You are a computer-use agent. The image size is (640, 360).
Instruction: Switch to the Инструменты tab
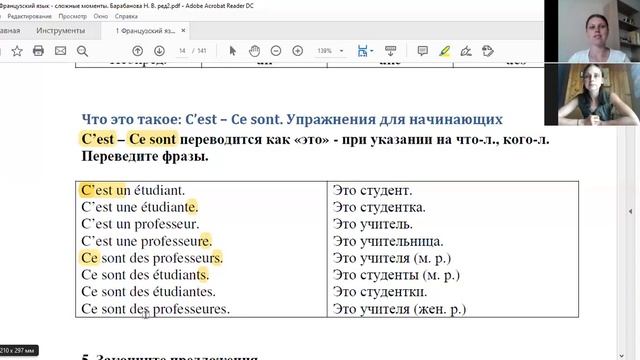[61, 31]
